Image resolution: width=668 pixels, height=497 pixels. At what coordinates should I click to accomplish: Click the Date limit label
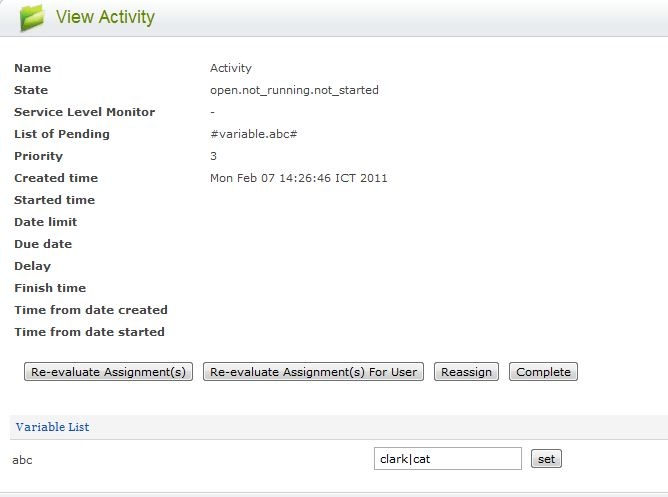pos(46,222)
